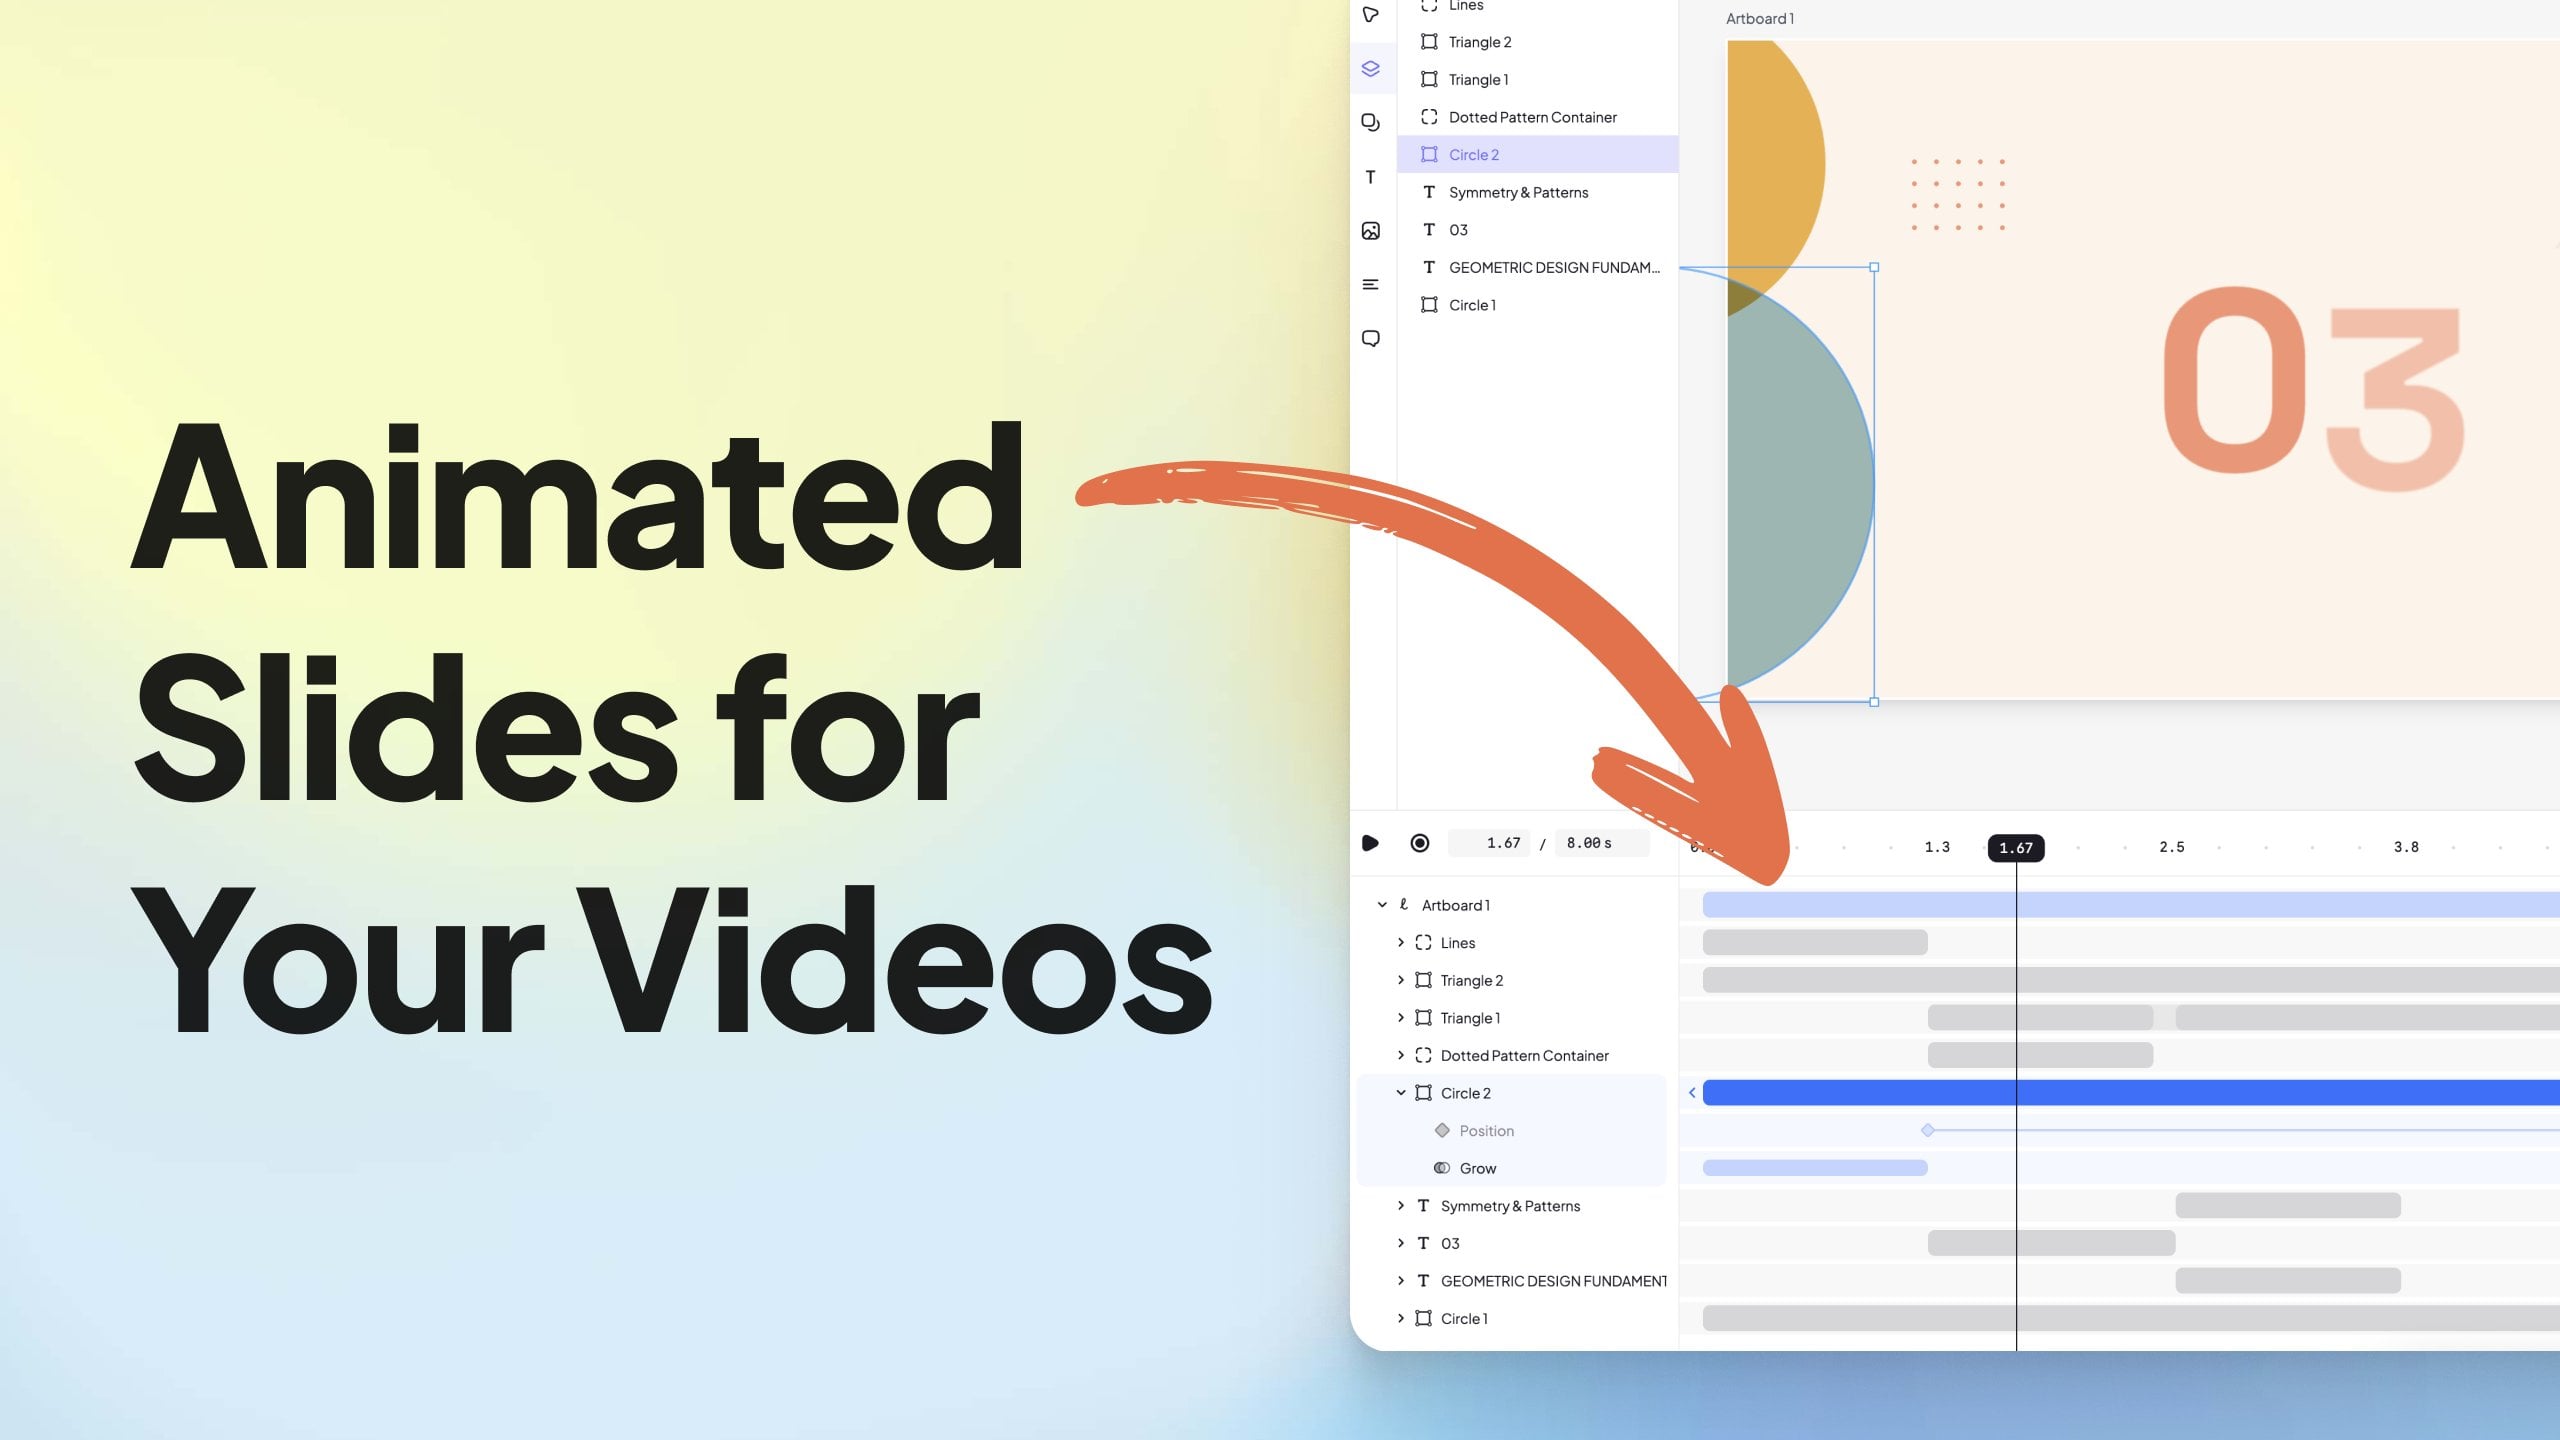This screenshot has width=2560, height=1440.
Task: Expand Triangle 2 in timeline
Action: (1401, 980)
